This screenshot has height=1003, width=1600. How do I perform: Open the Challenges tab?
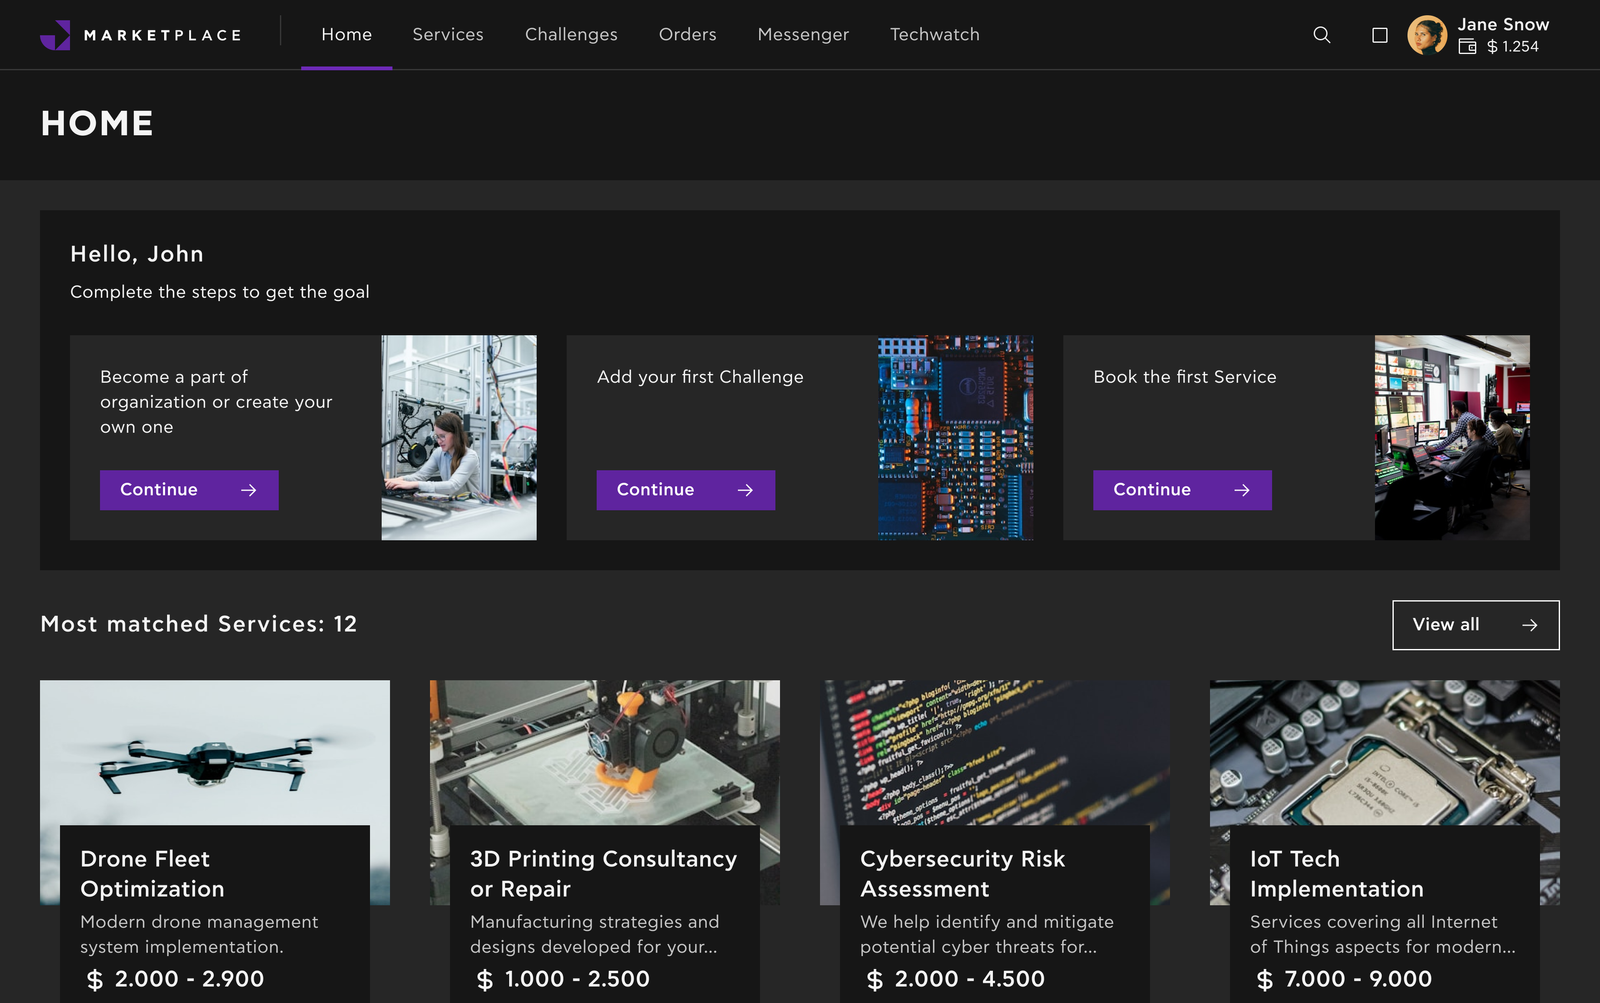(x=571, y=35)
